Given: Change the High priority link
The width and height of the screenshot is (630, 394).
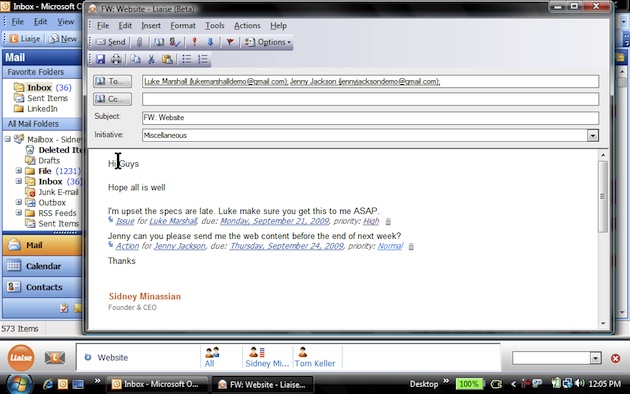Looking at the screenshot, I should (371, 221).
